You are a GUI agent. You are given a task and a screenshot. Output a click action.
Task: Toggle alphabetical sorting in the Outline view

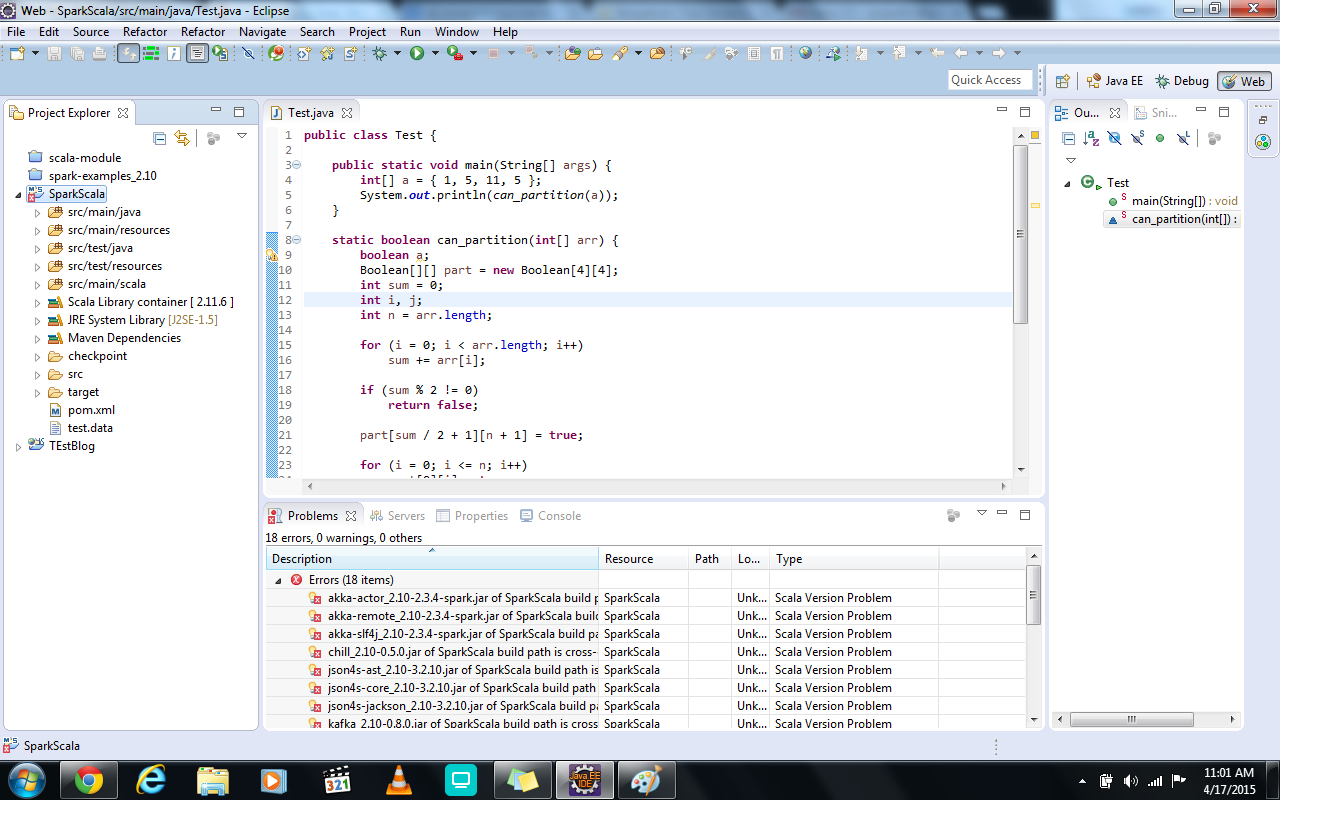[x=1091, y=137]
